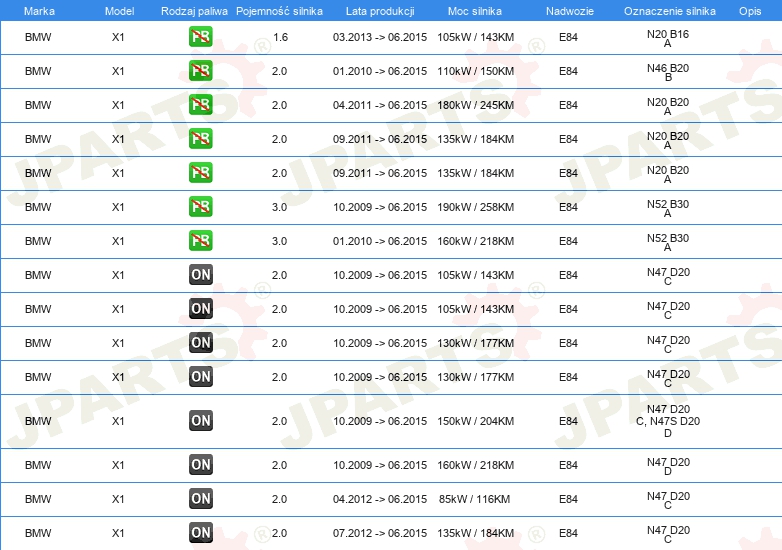
Task: Click the 'Nadwozie' column header
Action: (x=570, y=11)
